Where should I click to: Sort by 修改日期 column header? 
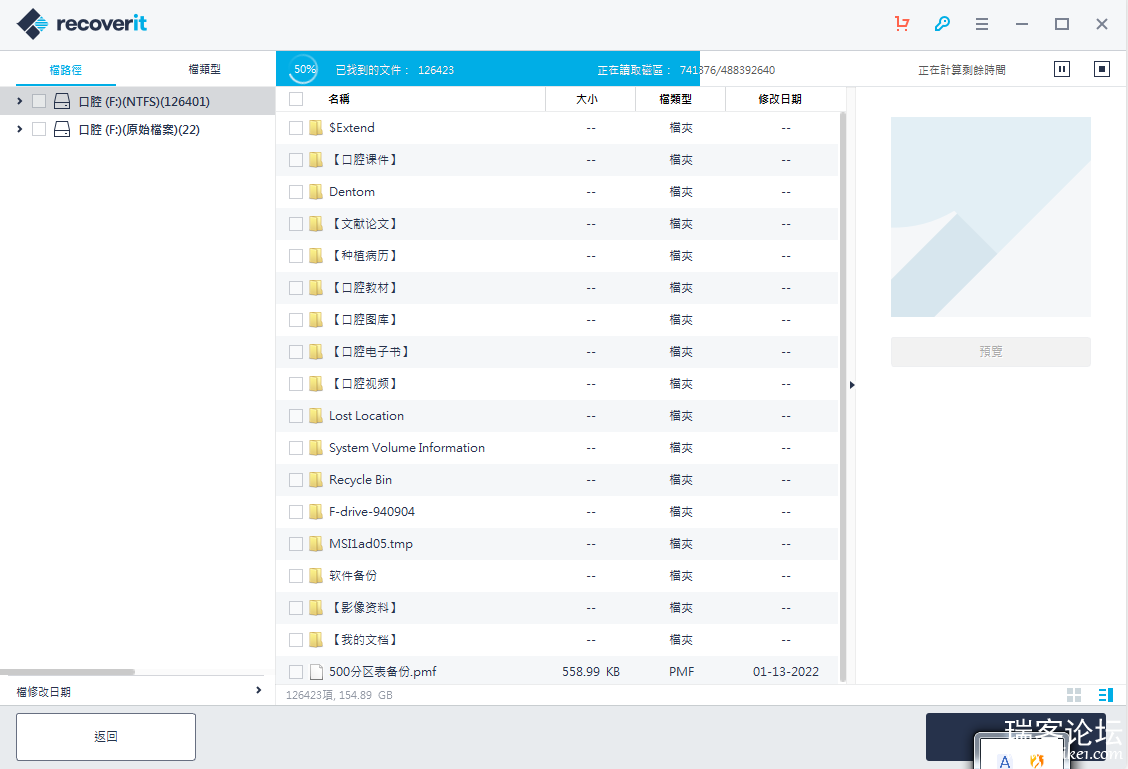(x=780, y=99)
